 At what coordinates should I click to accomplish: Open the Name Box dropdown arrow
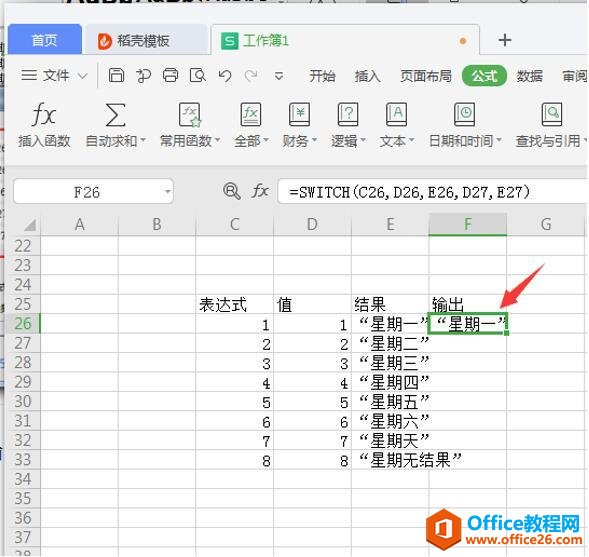click(x=167, y=192)
